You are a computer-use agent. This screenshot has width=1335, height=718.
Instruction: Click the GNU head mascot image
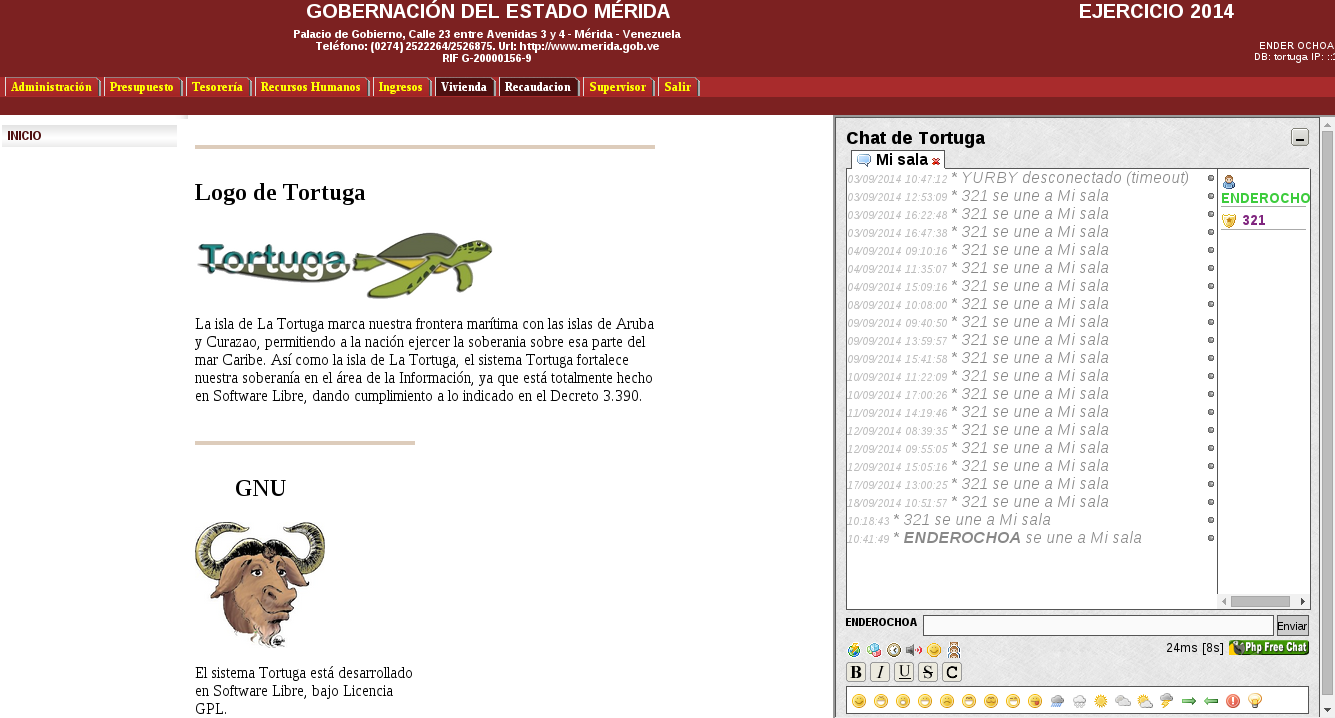[x=260, y=585]
